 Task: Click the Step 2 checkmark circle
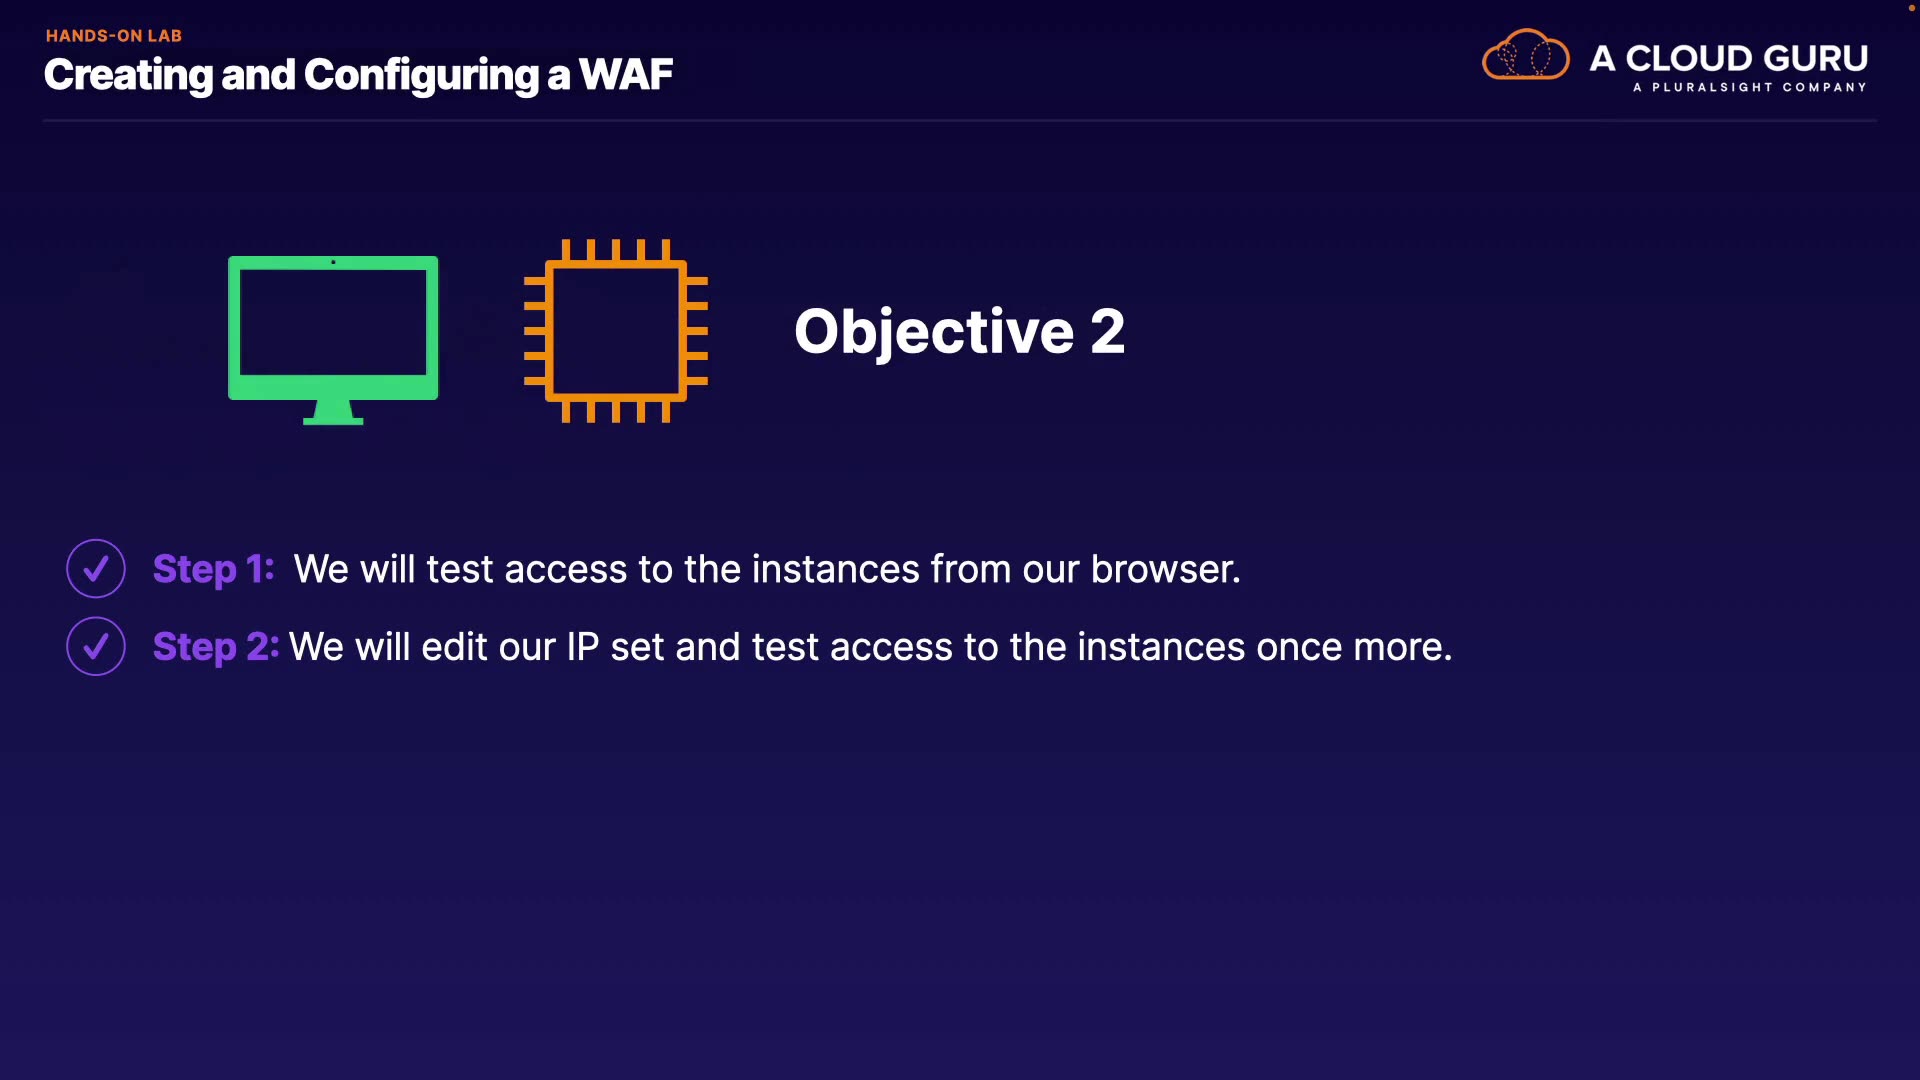96,647
